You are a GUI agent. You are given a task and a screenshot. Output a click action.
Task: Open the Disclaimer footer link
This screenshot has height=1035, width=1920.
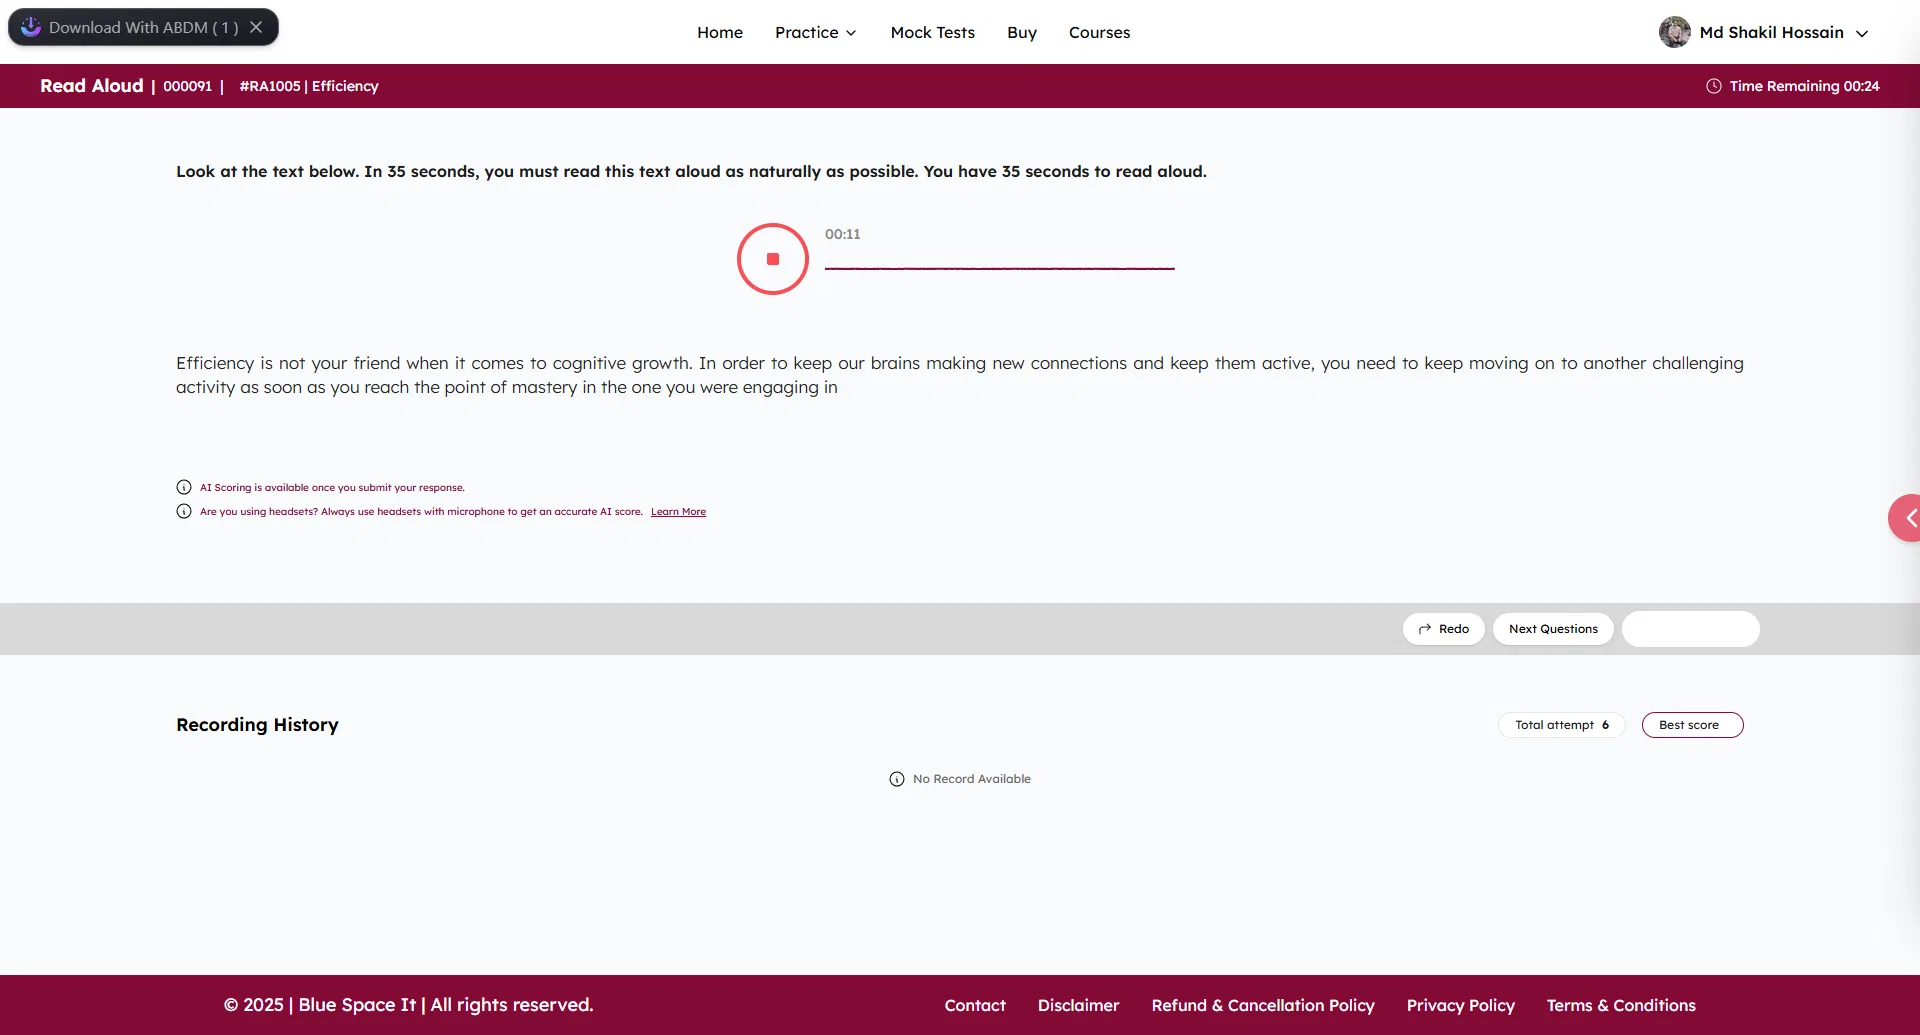tap(1078, 1005)
